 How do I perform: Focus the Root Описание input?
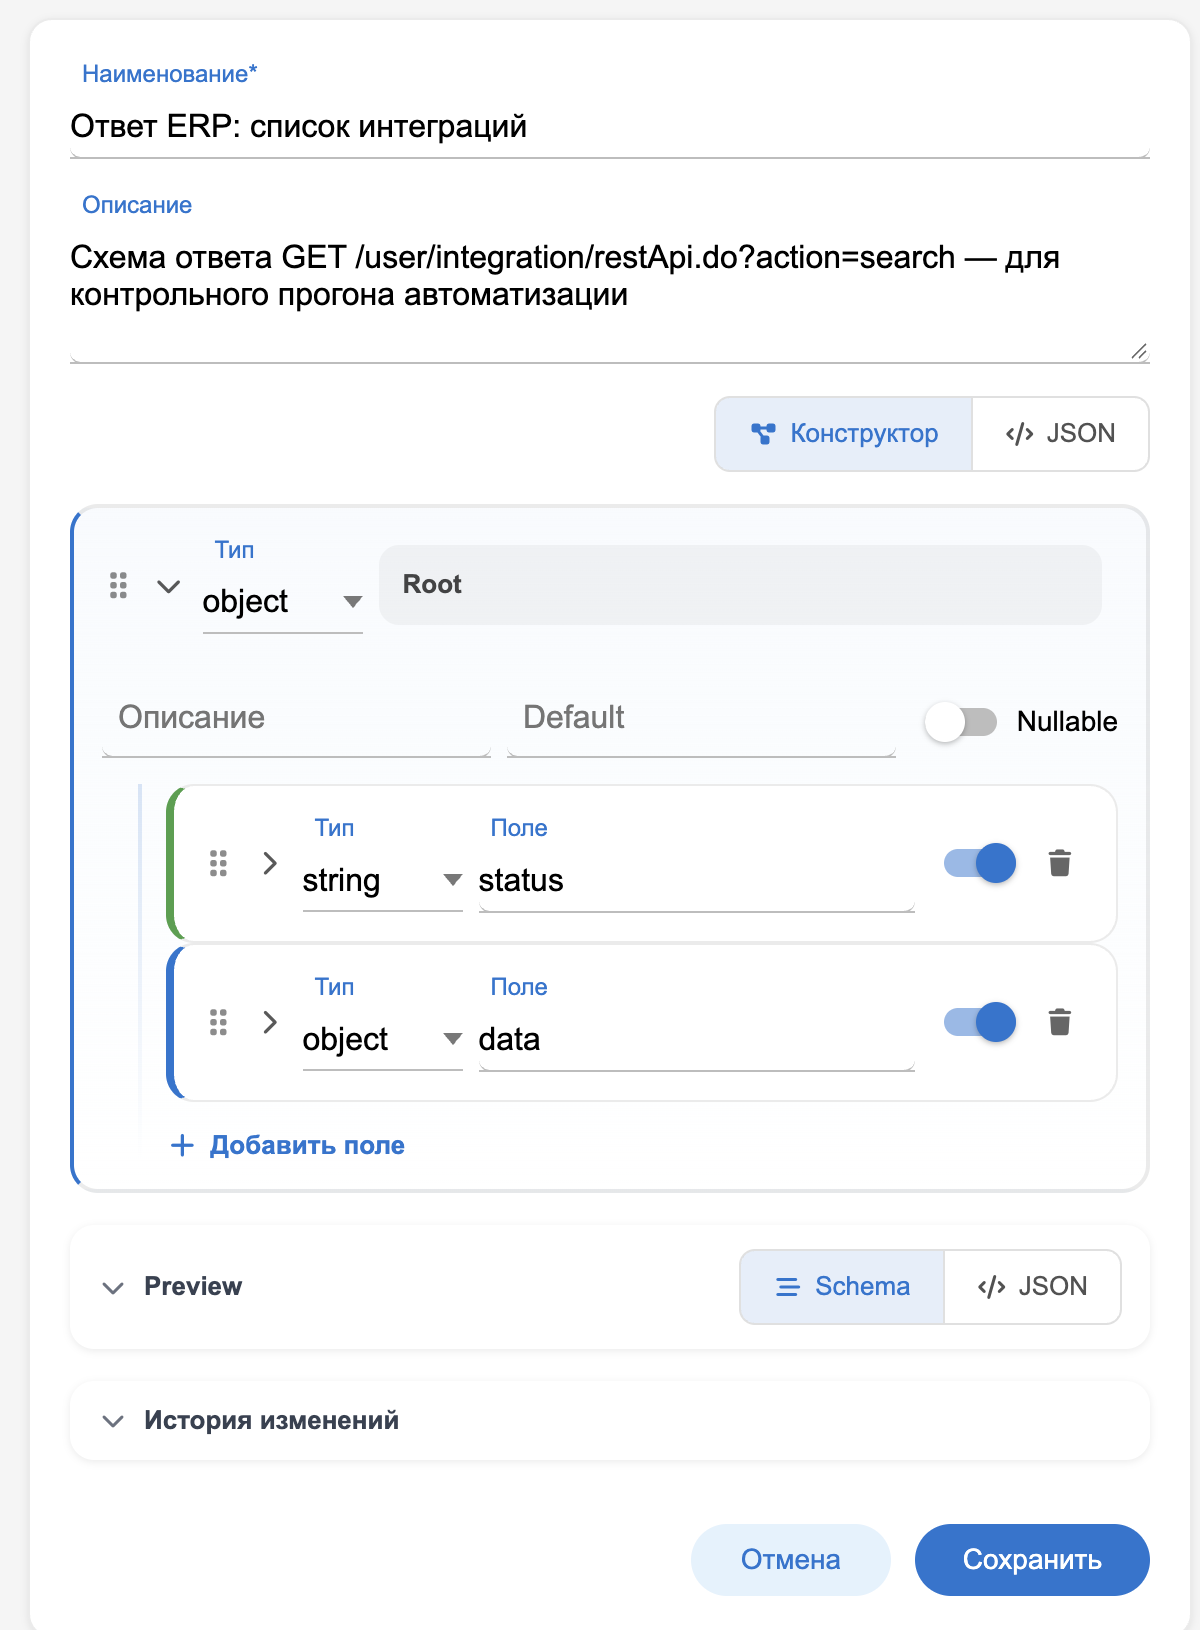click(x=296, y=718)
